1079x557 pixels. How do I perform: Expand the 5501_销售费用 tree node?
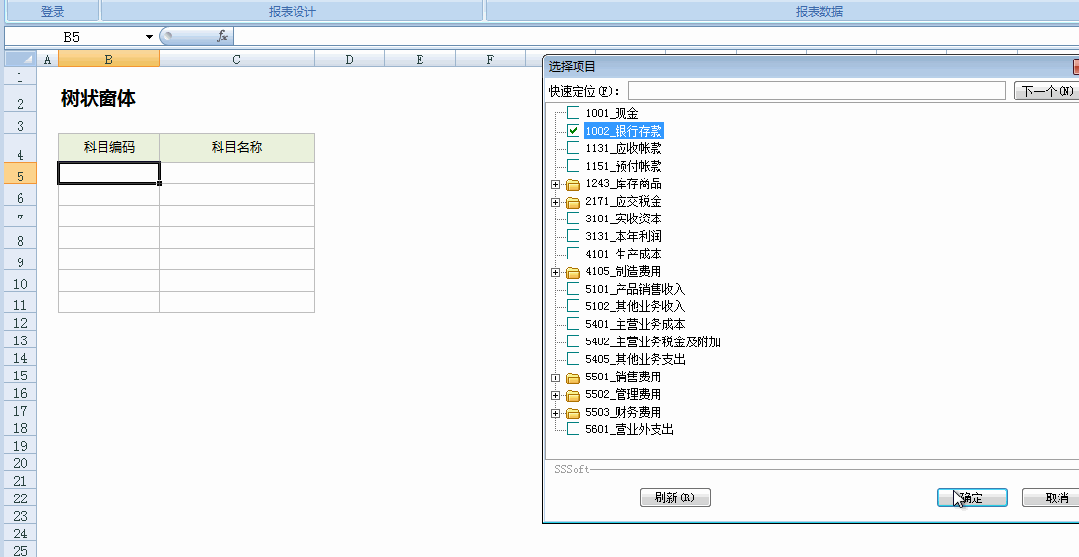point(555,377)
